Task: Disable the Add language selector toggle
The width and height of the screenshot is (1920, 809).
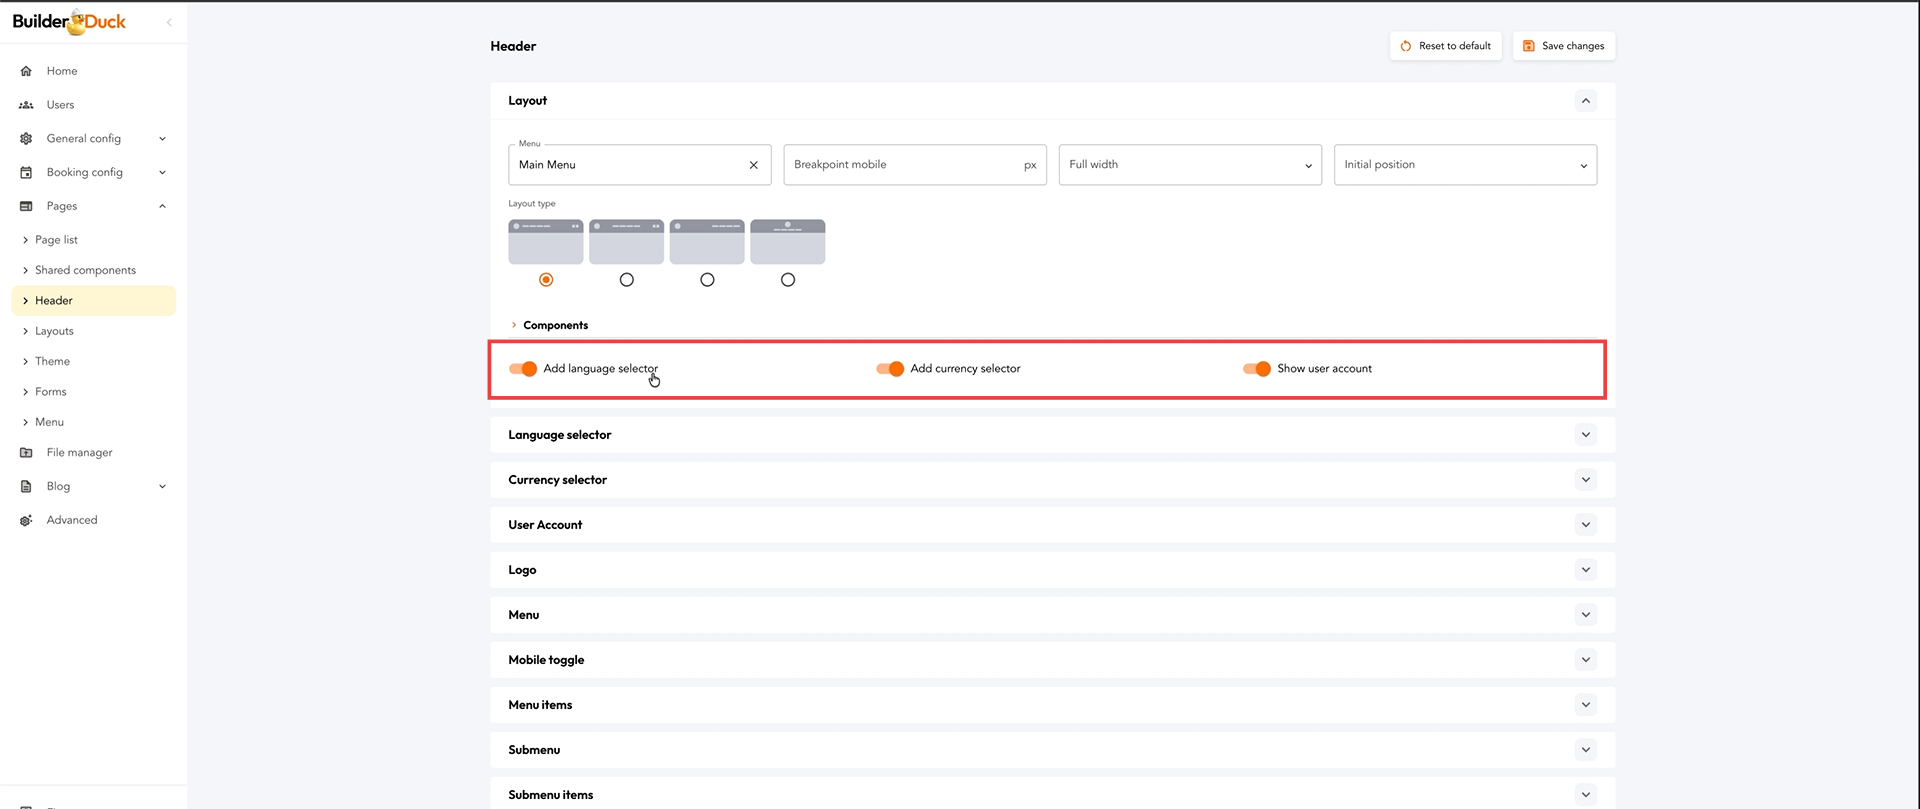Action: pos(523,369)
